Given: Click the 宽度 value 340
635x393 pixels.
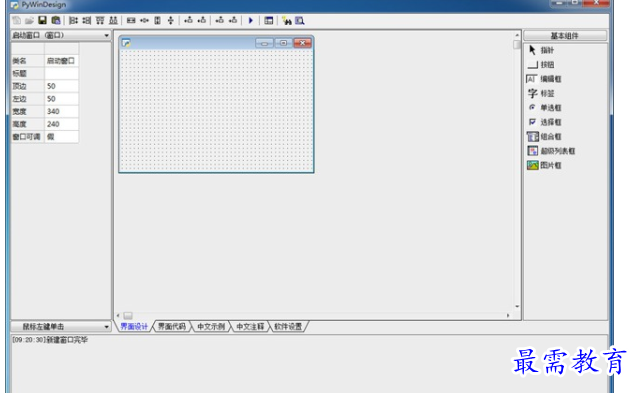Looking at the screenshot, I should (x=62, y=111).
